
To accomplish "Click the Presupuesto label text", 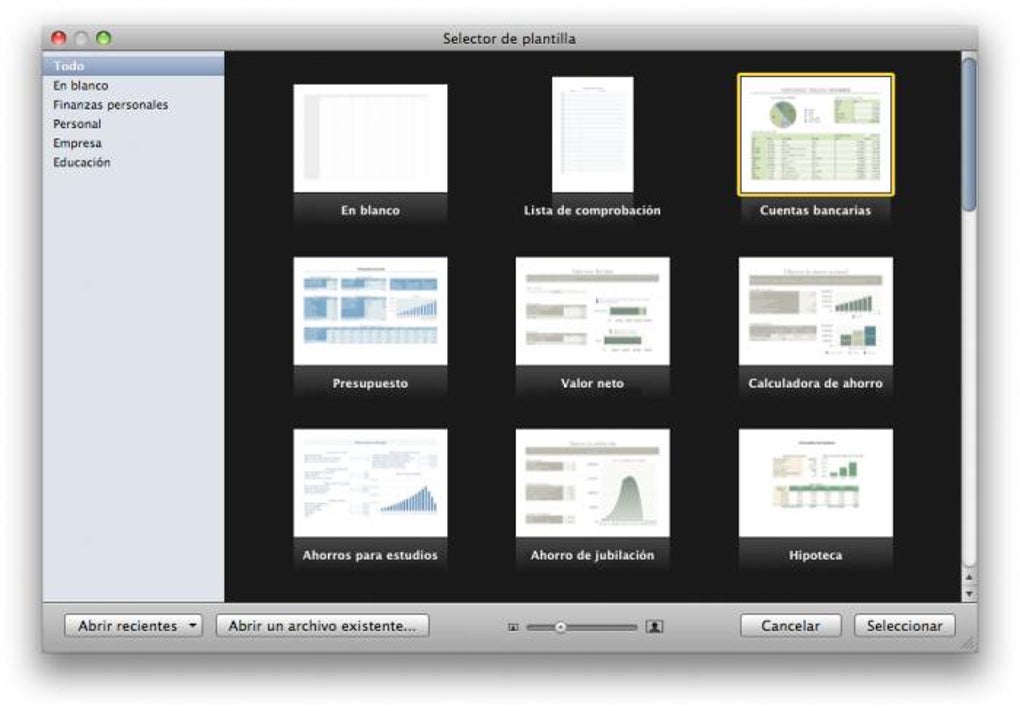I will coord(370,383).
